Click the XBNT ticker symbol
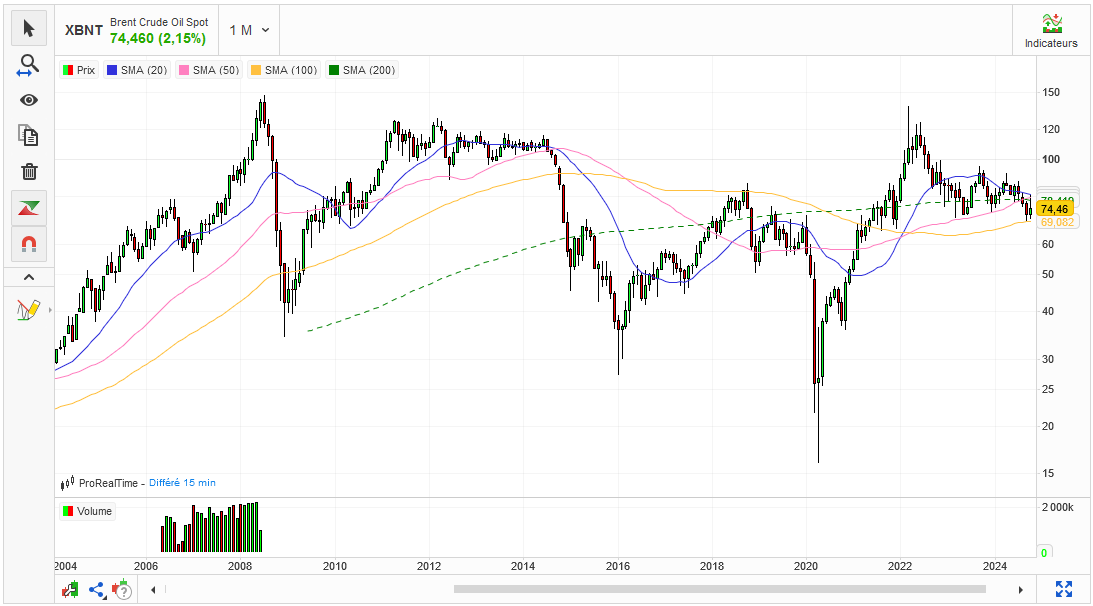This screenshot has height=606, width=1093. pyautogui.click(x=84, y=30)
